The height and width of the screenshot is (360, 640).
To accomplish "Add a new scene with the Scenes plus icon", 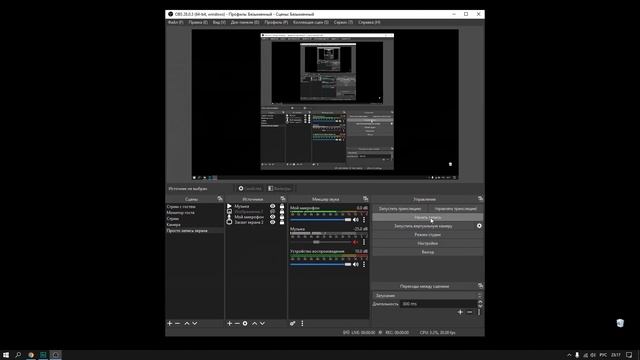I will pos(170,323).
